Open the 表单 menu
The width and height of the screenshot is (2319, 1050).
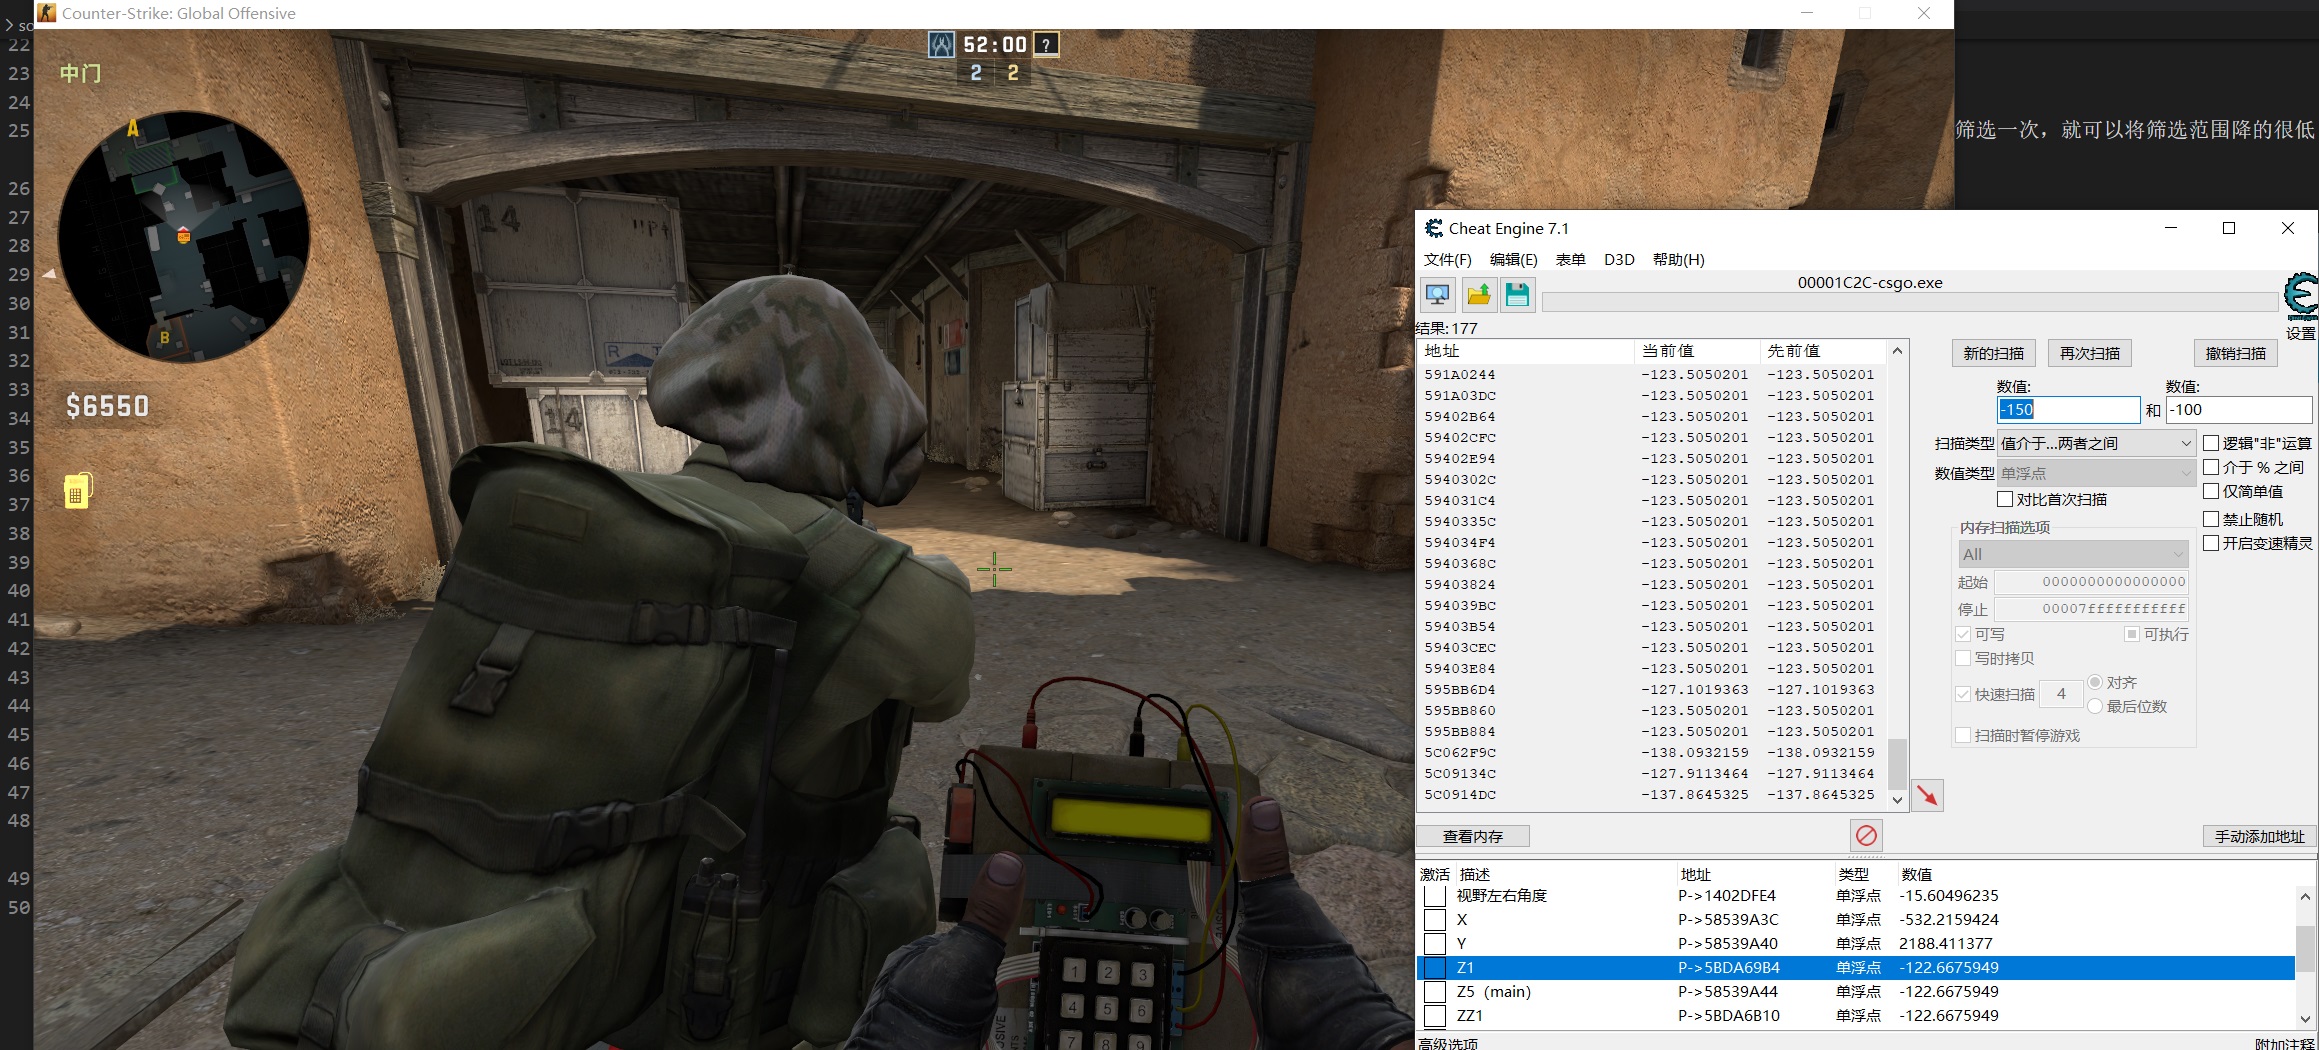point(1571,260)
